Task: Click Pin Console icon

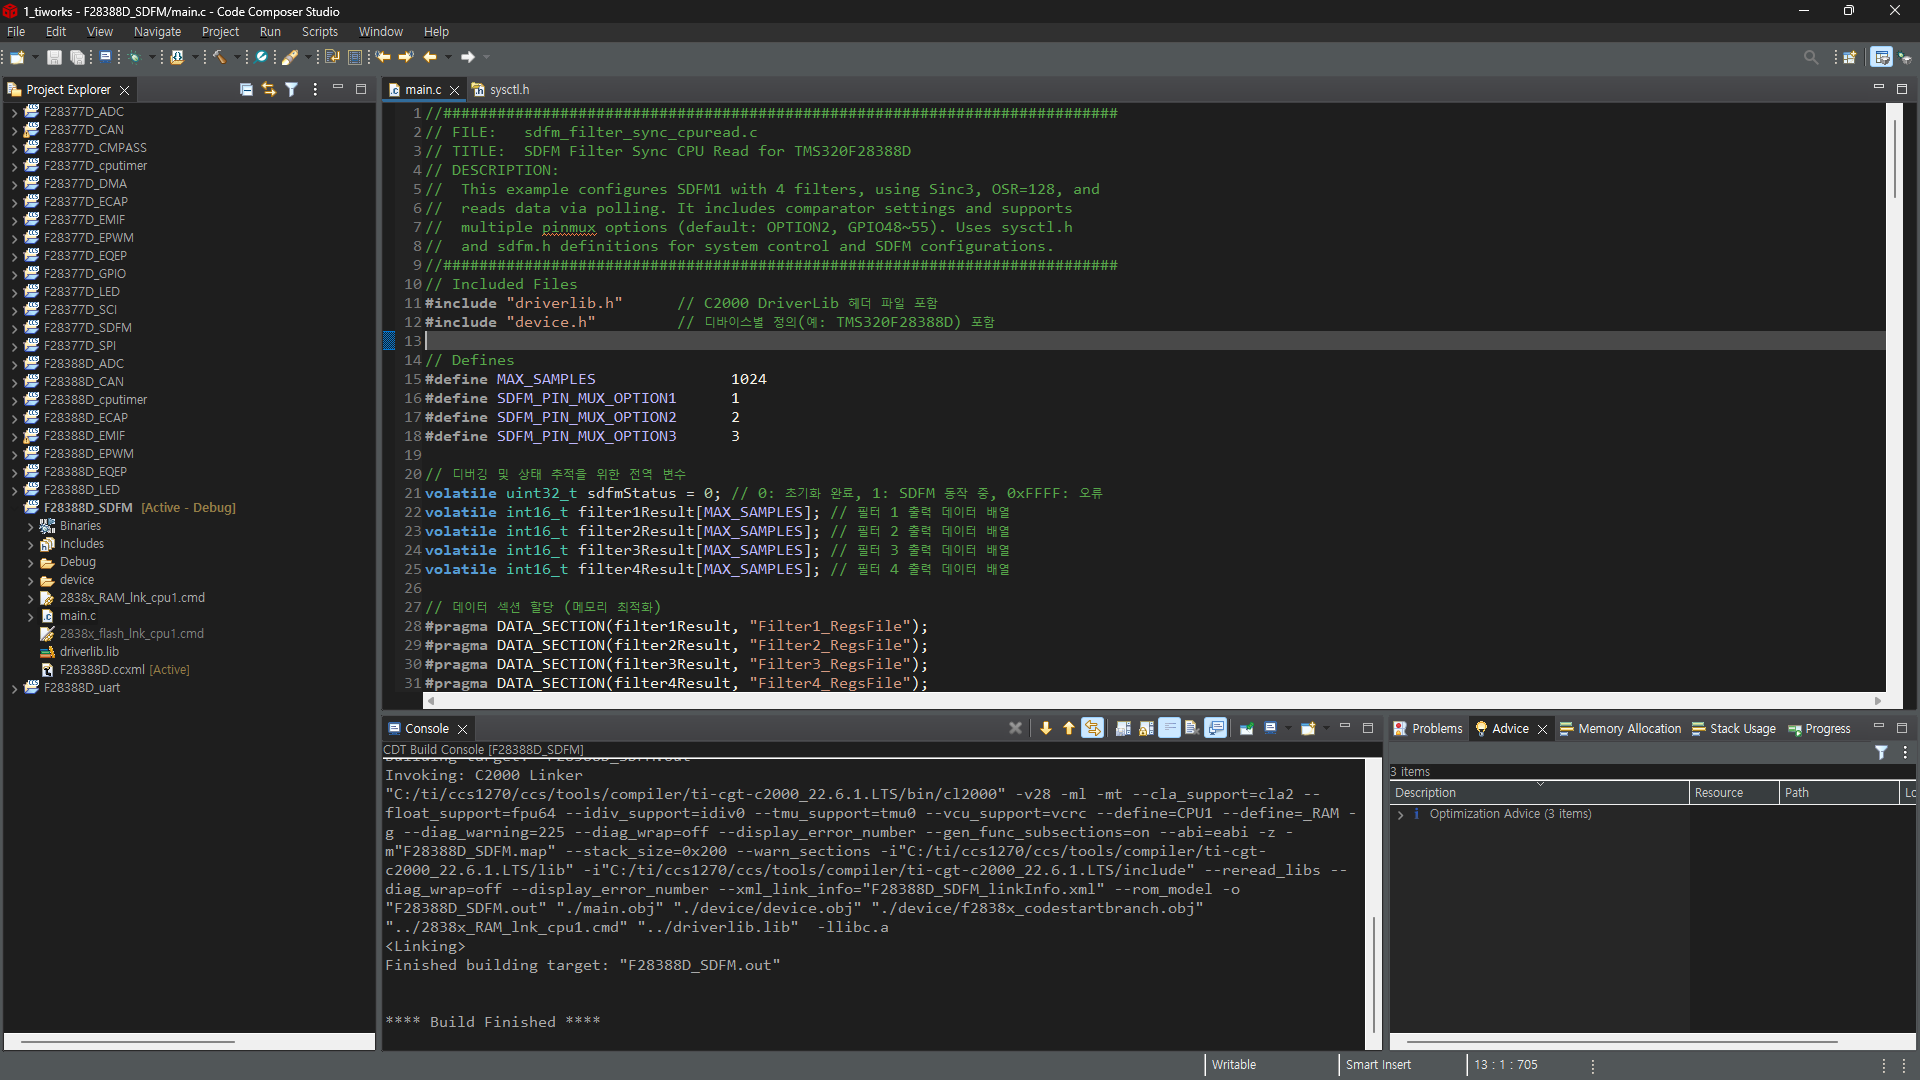Action: (x=1246, y=728)
